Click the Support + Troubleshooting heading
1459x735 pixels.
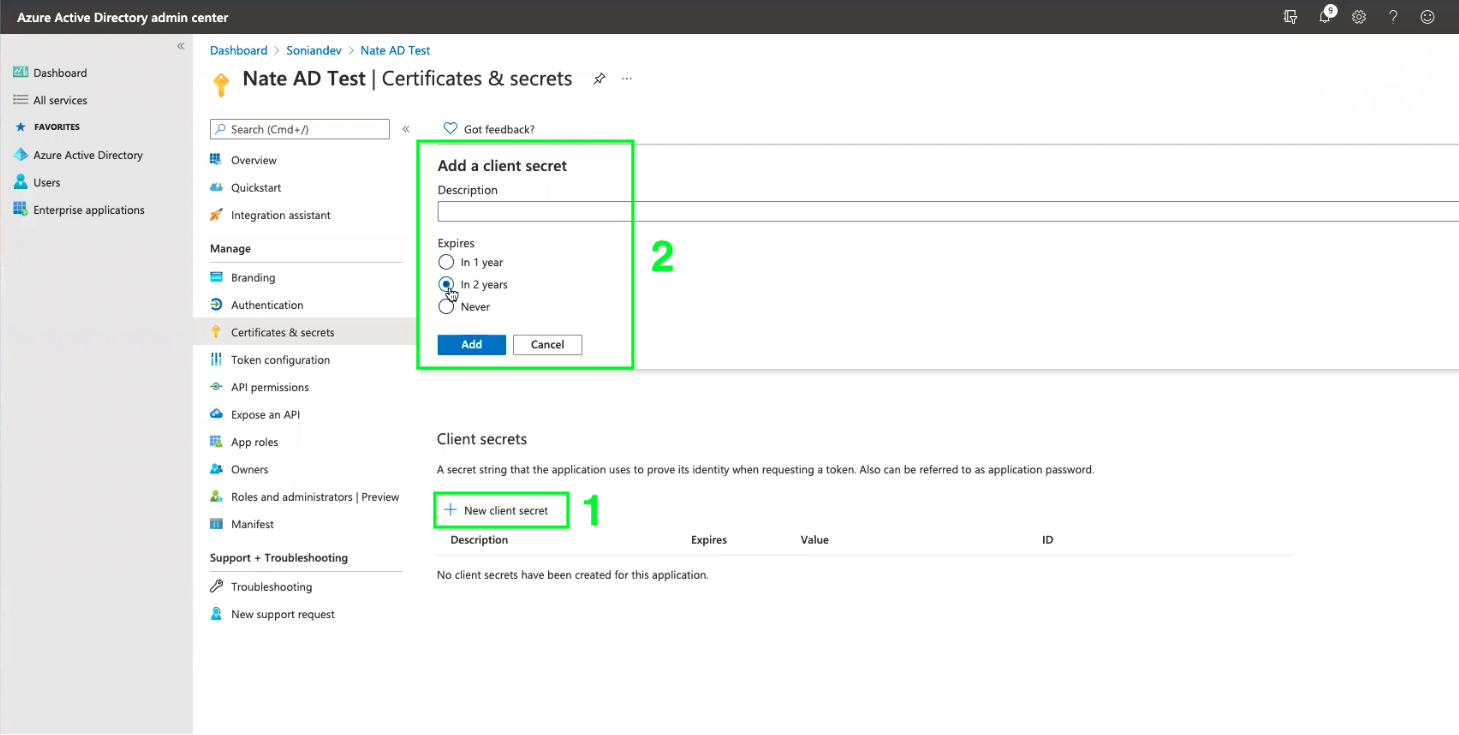coord(279,558)
